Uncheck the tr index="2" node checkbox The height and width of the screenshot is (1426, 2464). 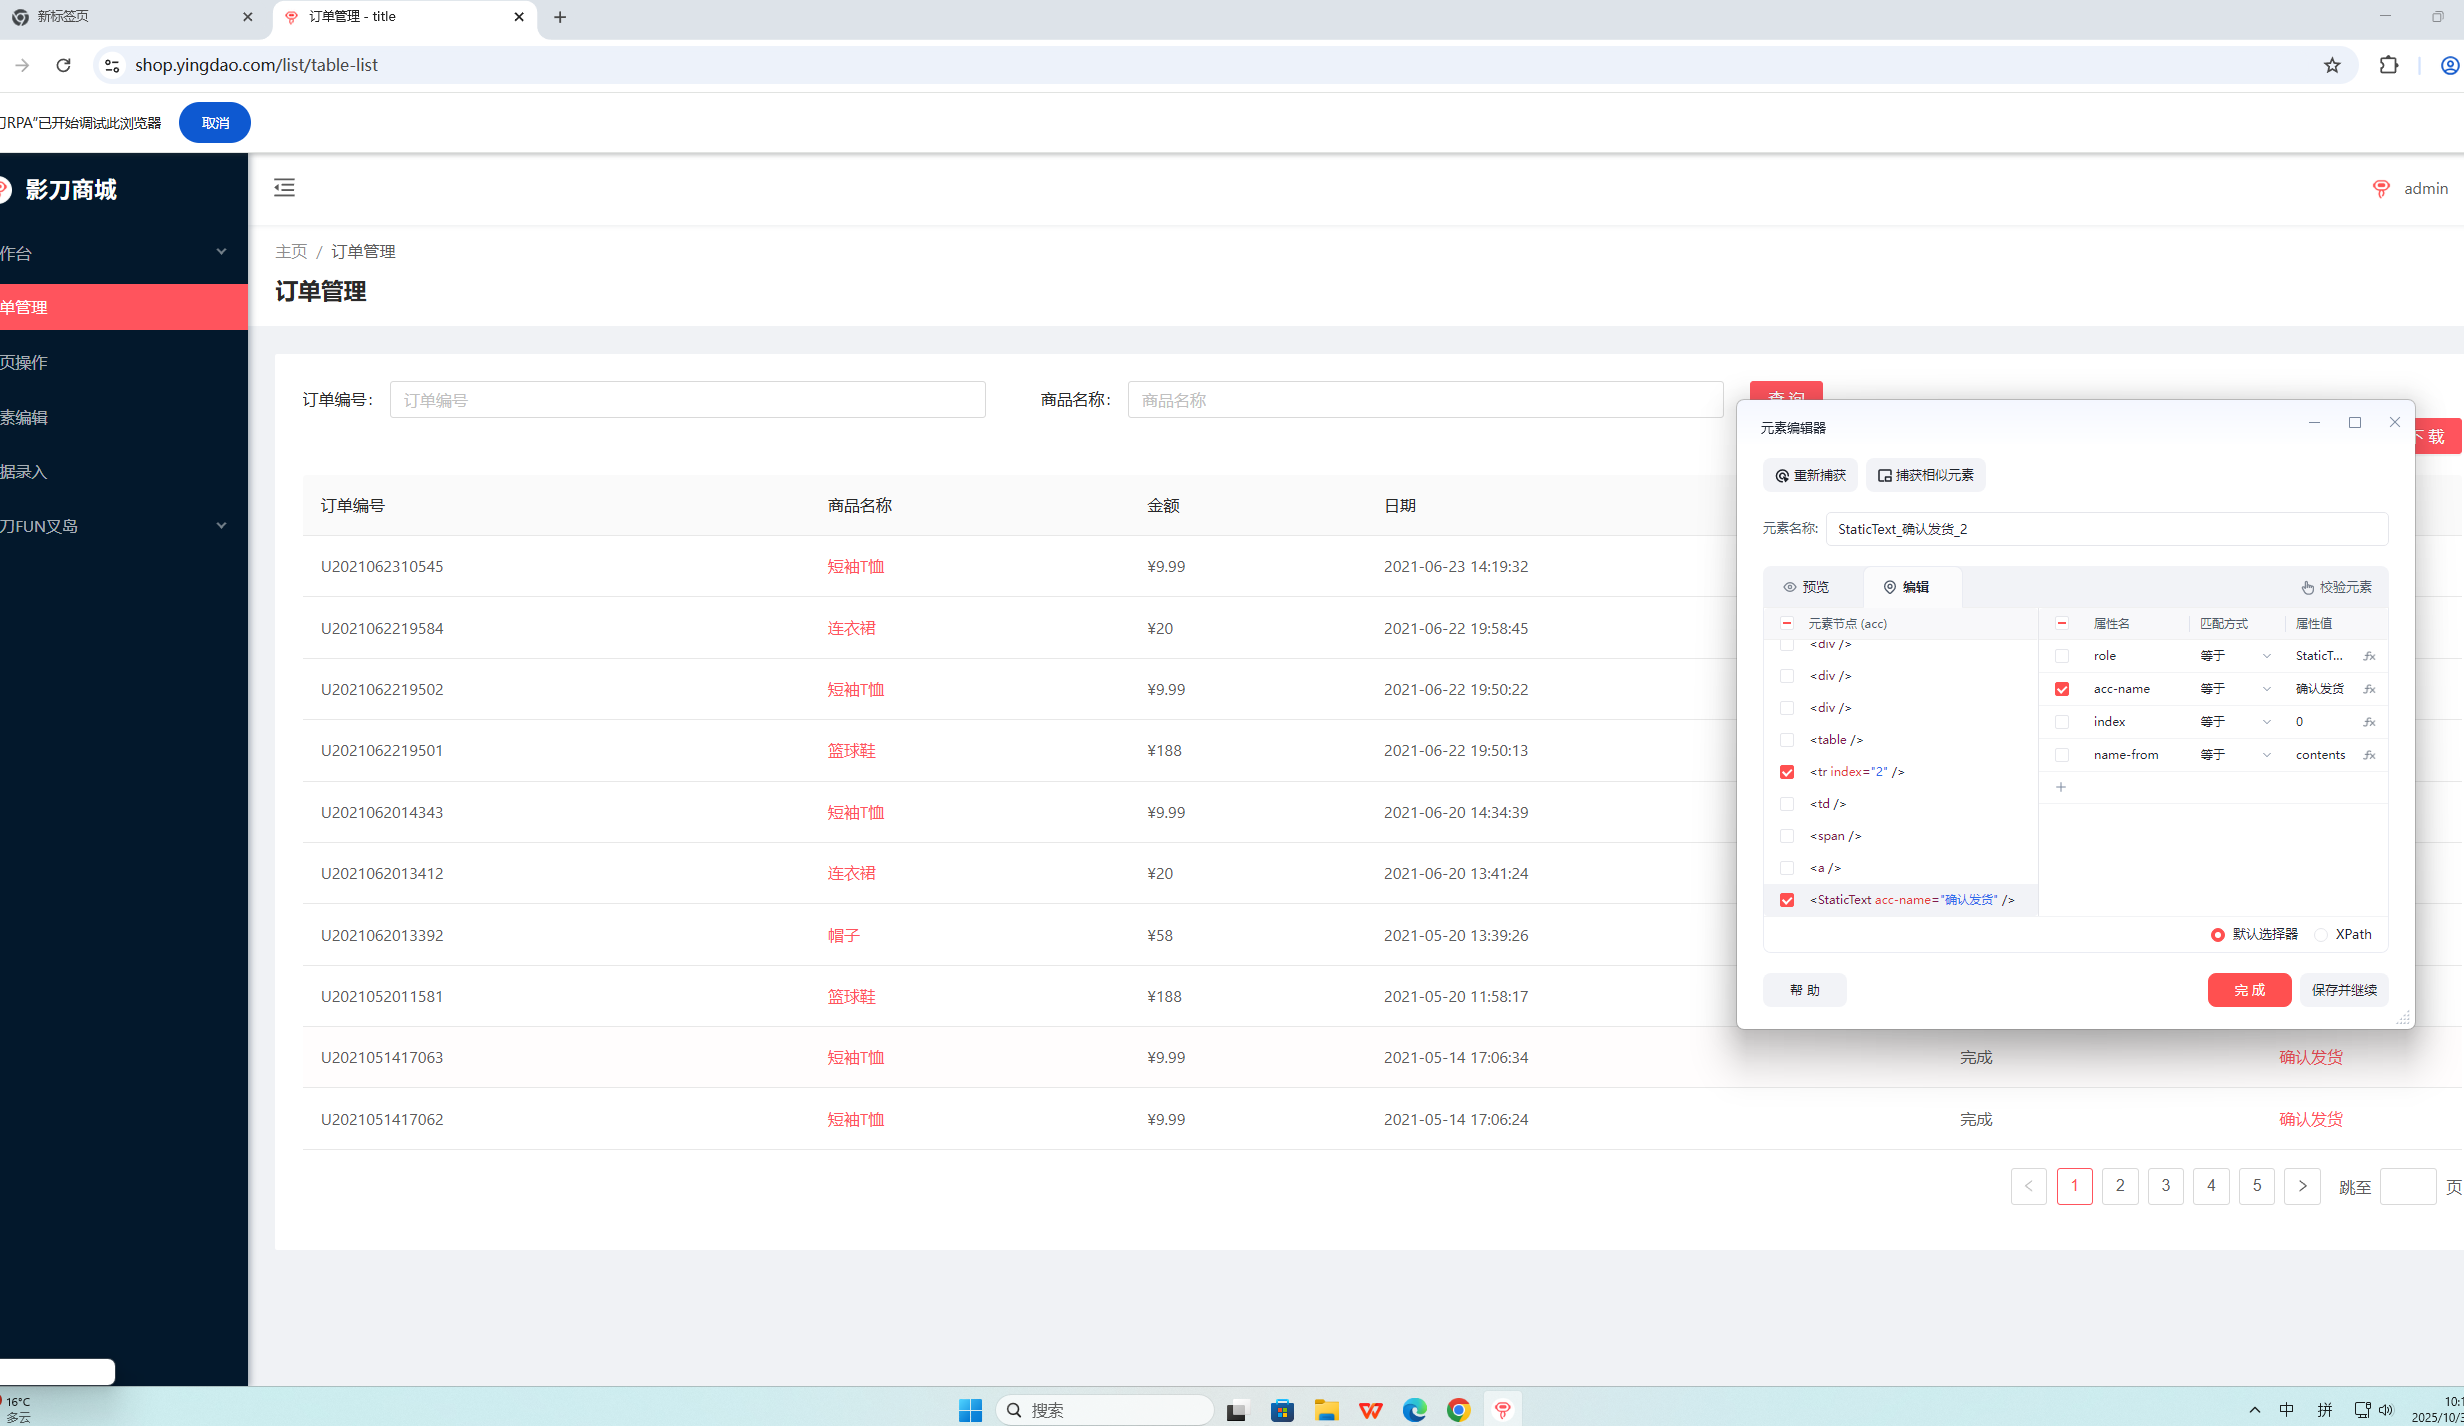1787,772
